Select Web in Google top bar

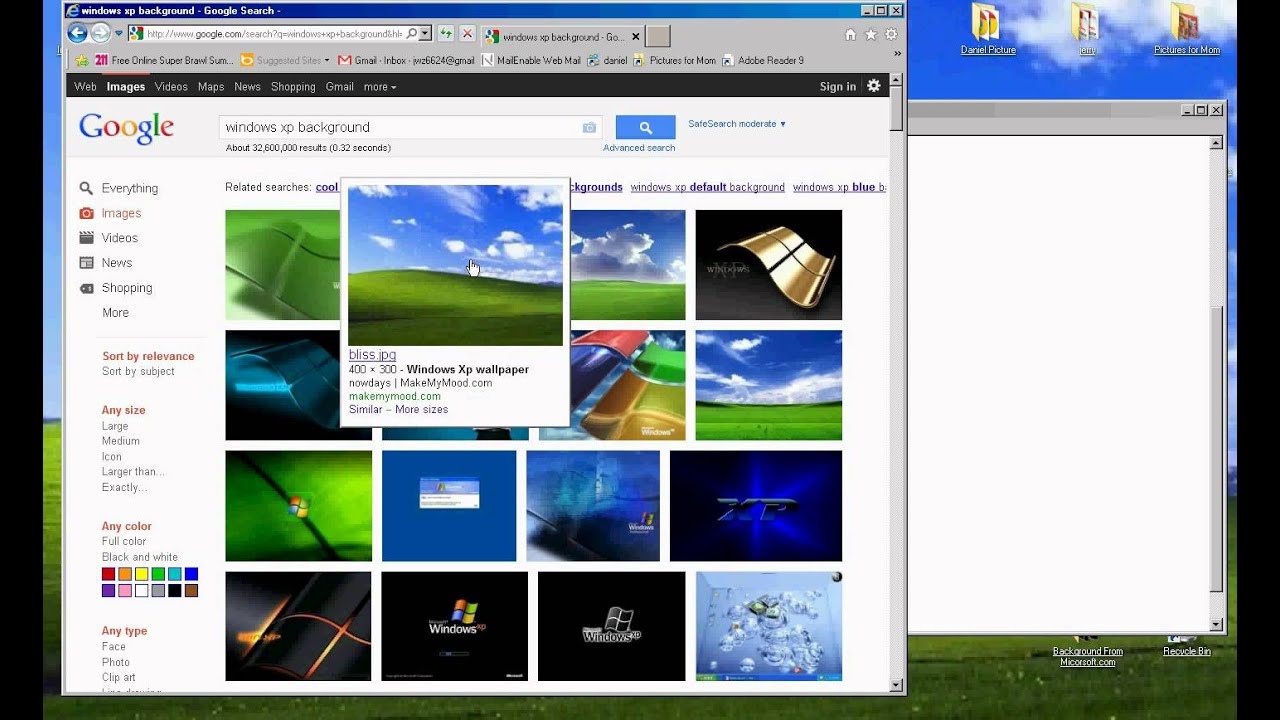click(x=85, y=87)
